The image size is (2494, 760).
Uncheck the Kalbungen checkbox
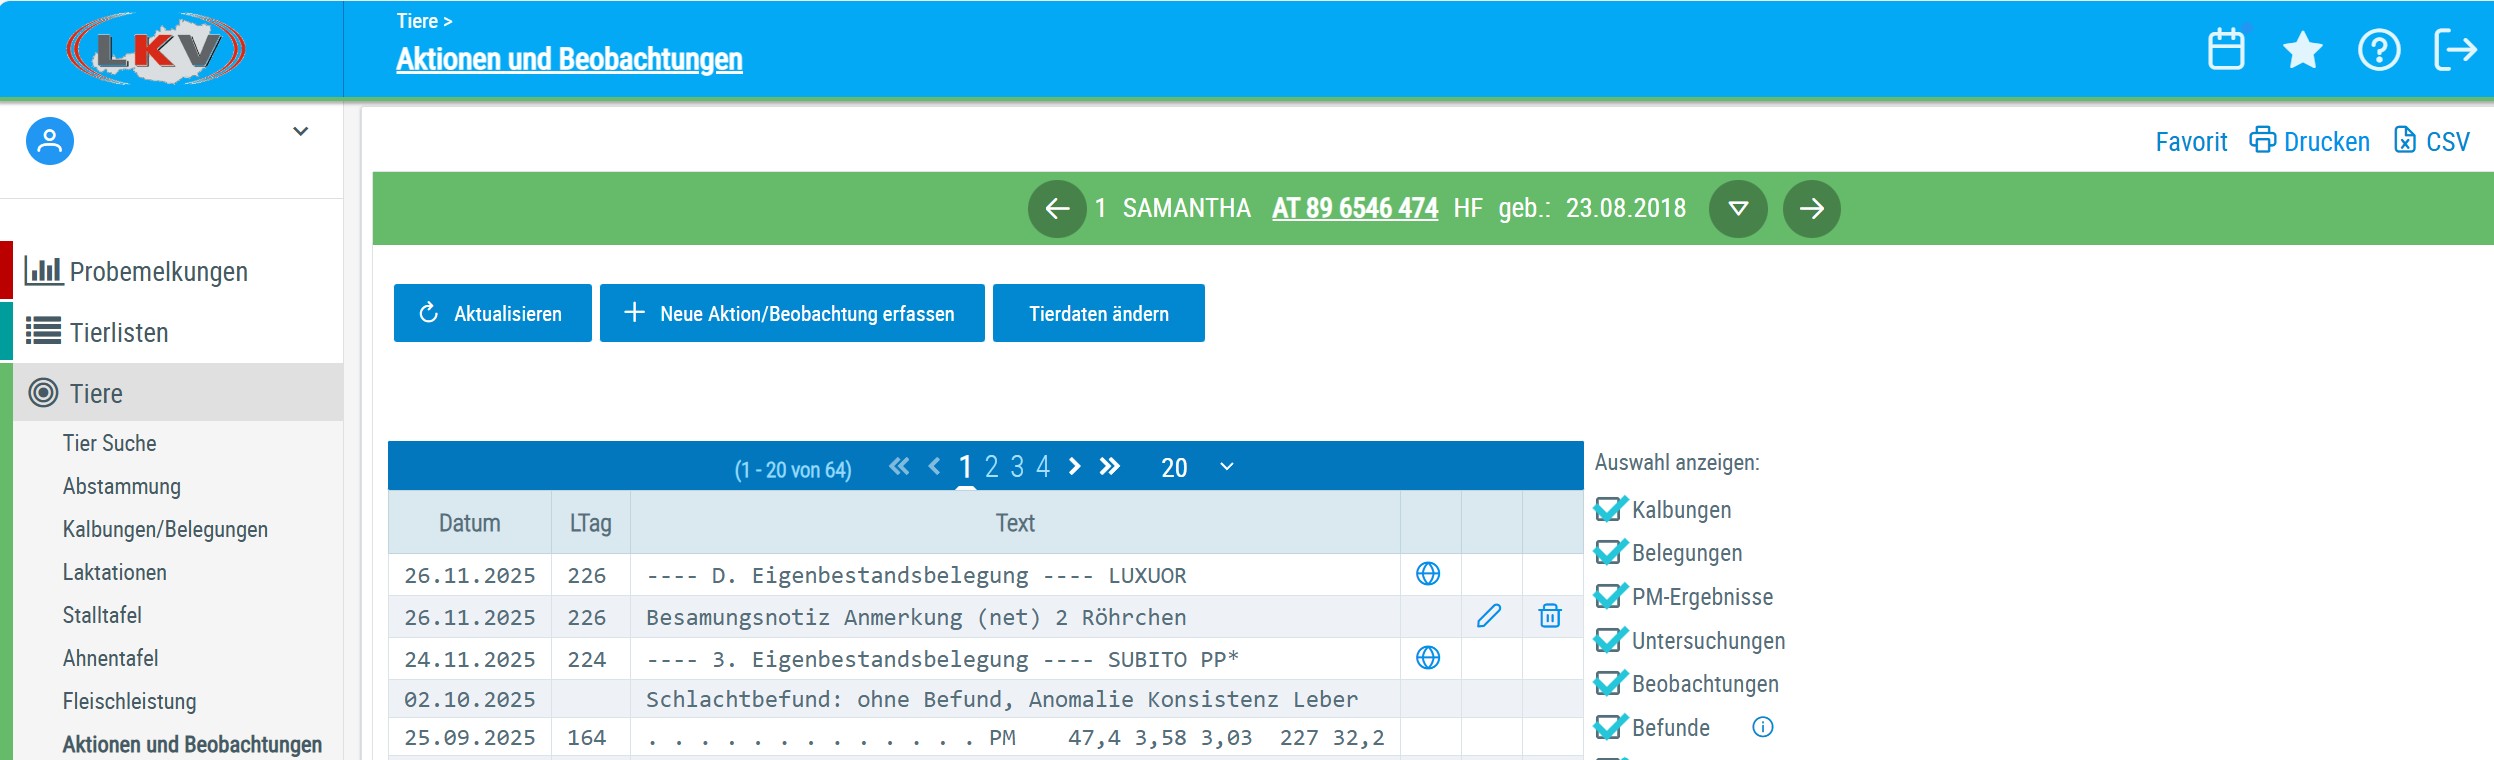pos(1609,510)
